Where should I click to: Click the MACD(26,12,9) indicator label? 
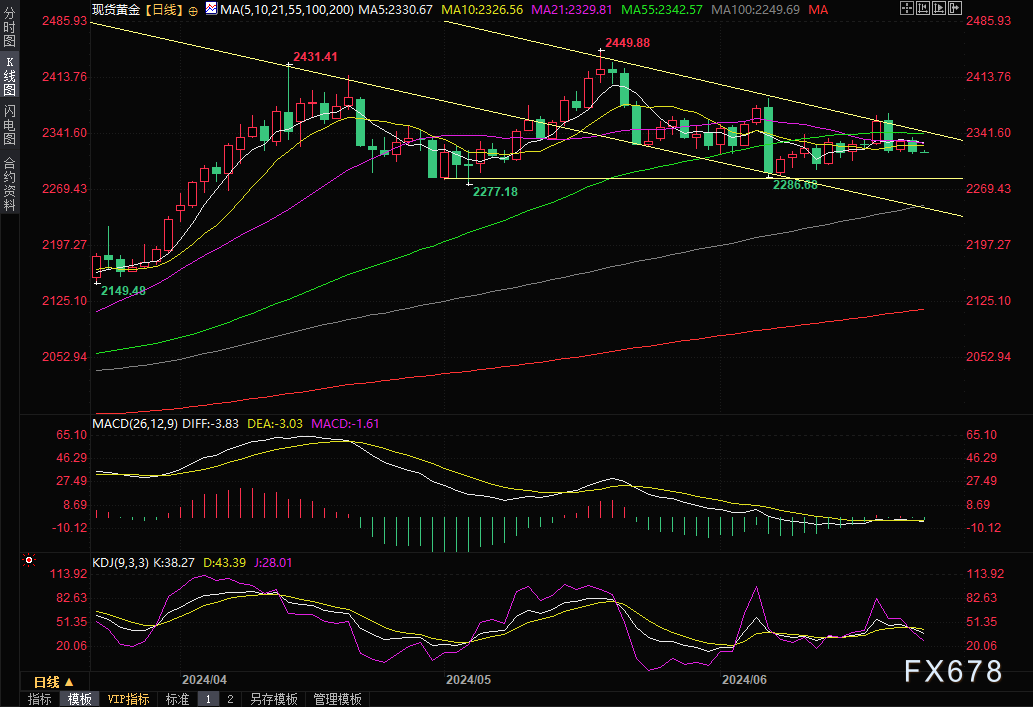pos(135,423)
